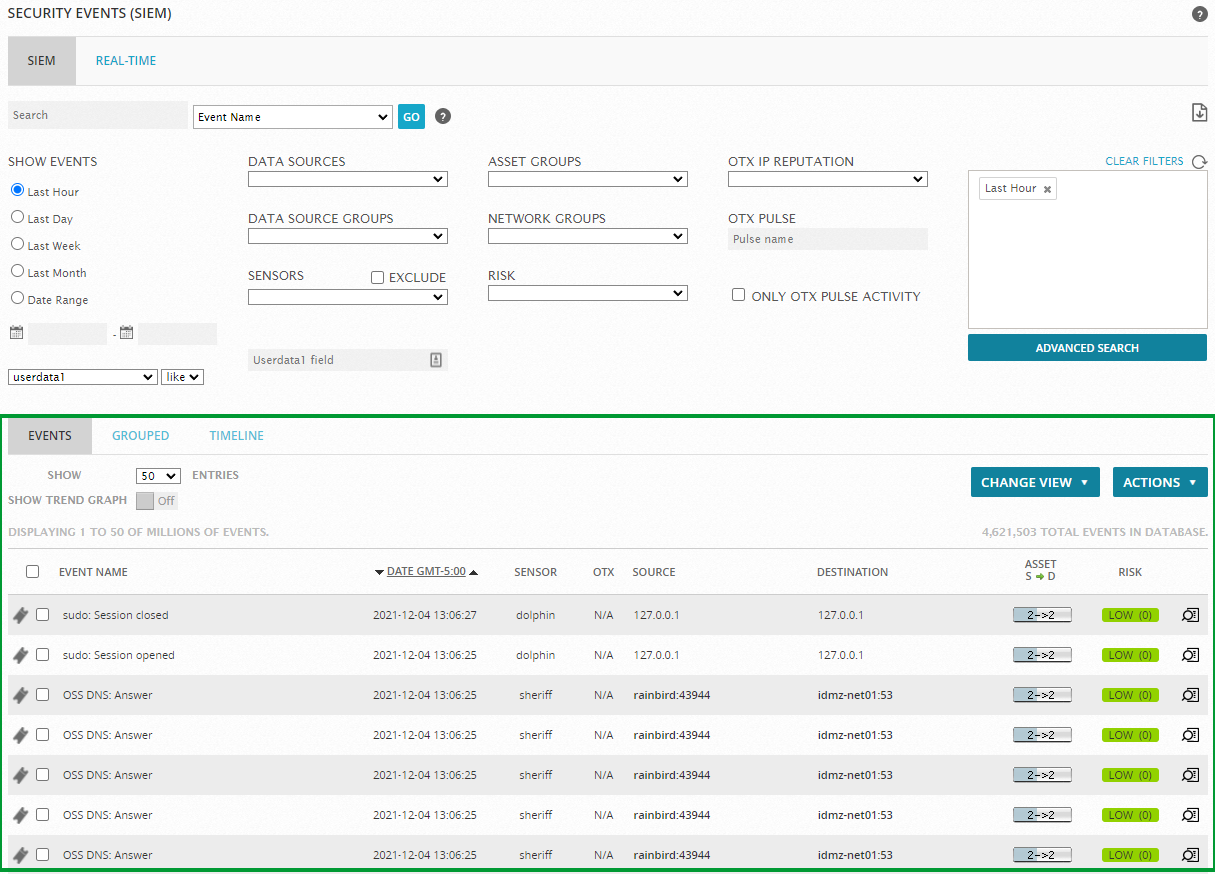Viewport: 1215px width, 874px height.
Task: Click the help icon beside GO button
Action: 443,117
